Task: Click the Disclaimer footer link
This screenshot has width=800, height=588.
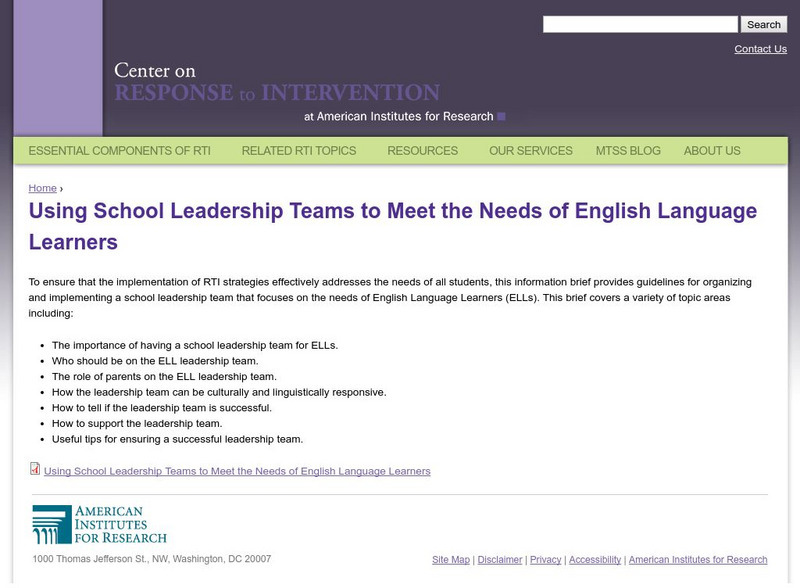Action: click(x=500, y=560)
